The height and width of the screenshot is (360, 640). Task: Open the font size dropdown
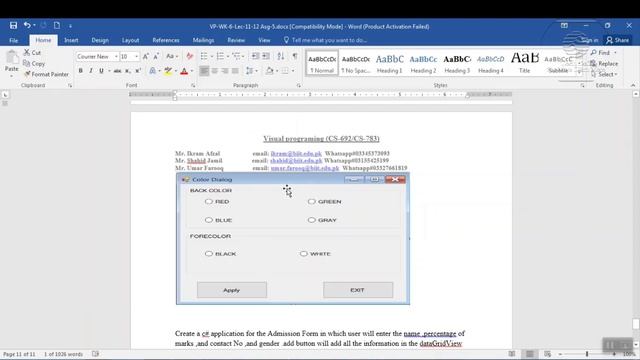[136, 56]
